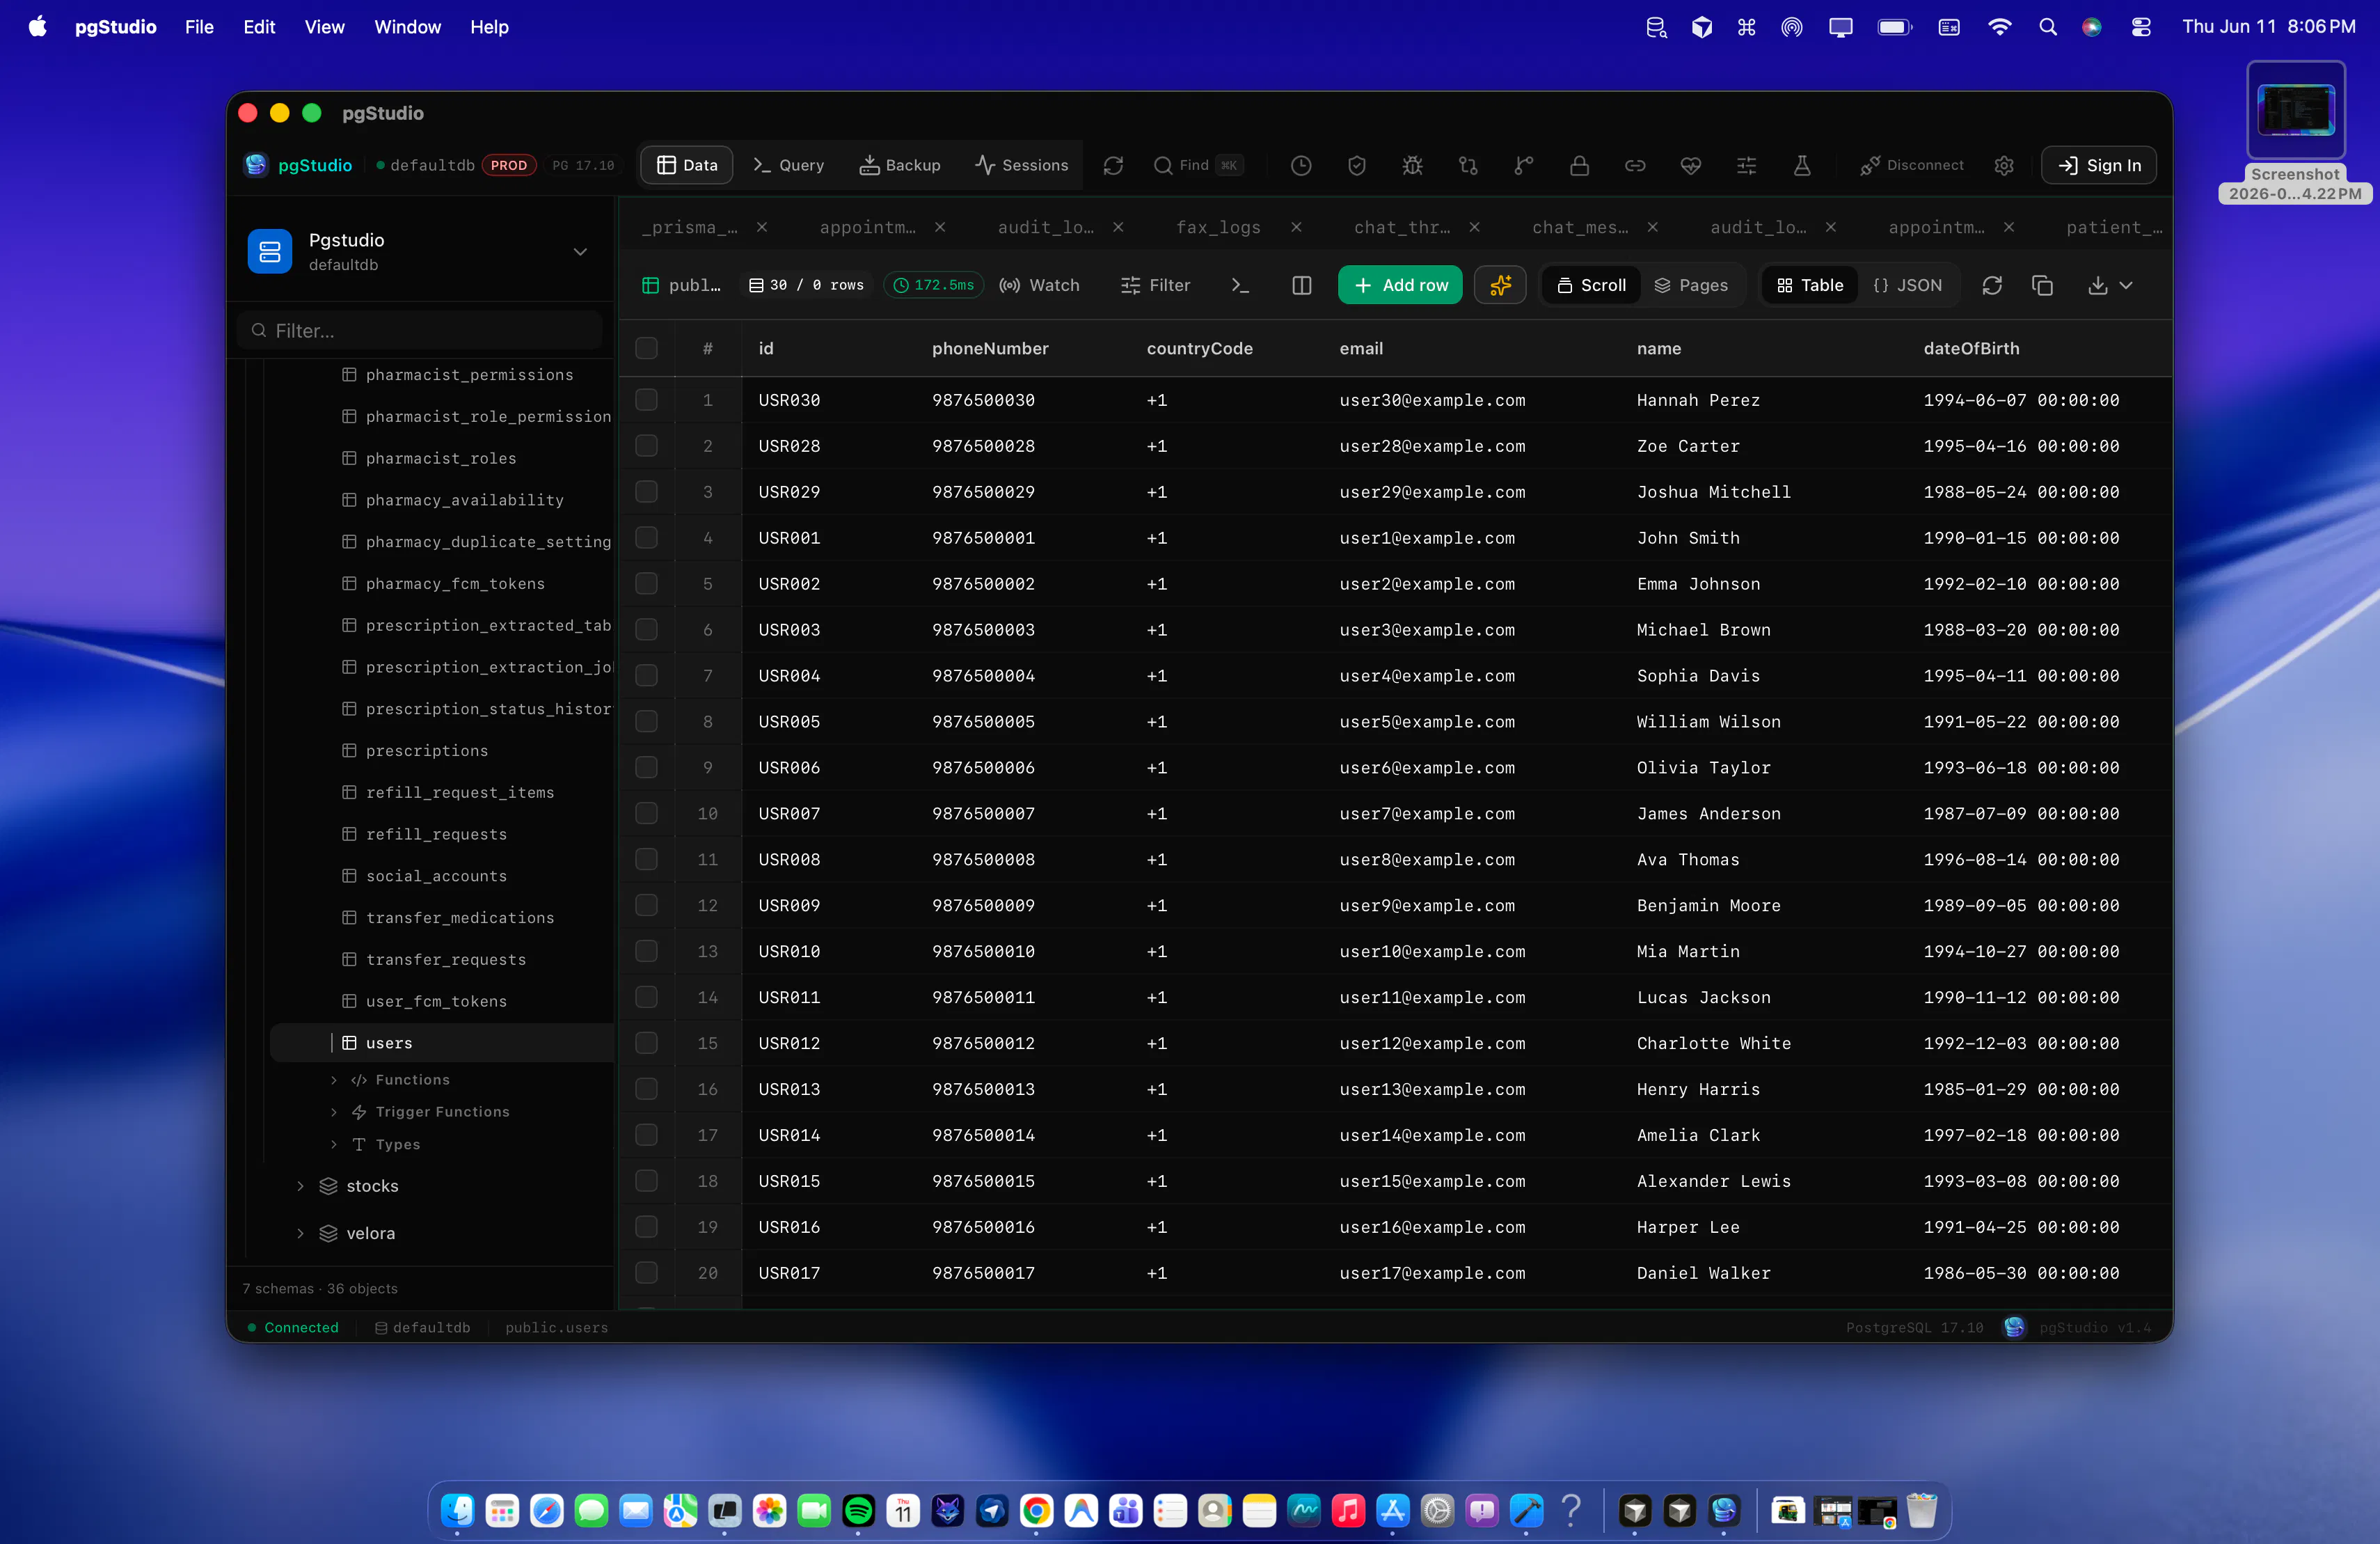Screen dimensions: 2380x1544
Task: Click the bug debug icon
Action: coord(1412,165)
